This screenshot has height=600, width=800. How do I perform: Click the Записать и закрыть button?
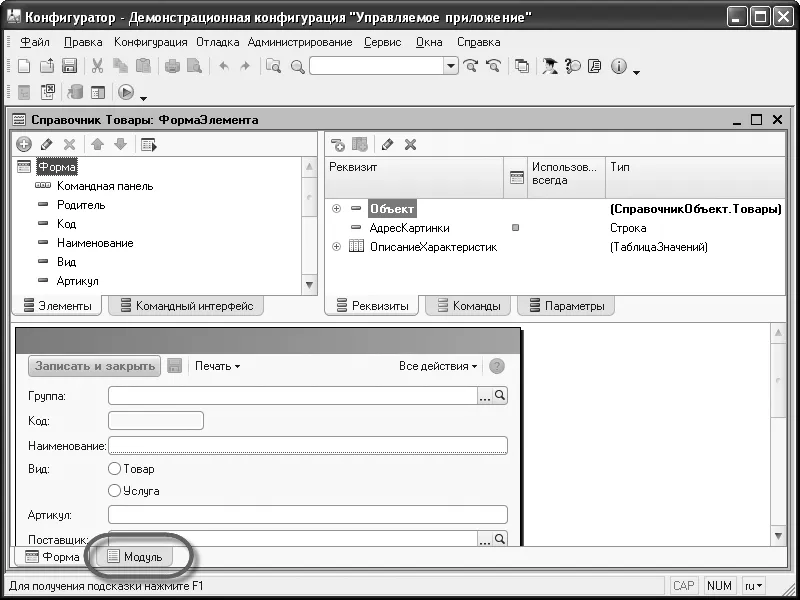click(x=94, y=366)
